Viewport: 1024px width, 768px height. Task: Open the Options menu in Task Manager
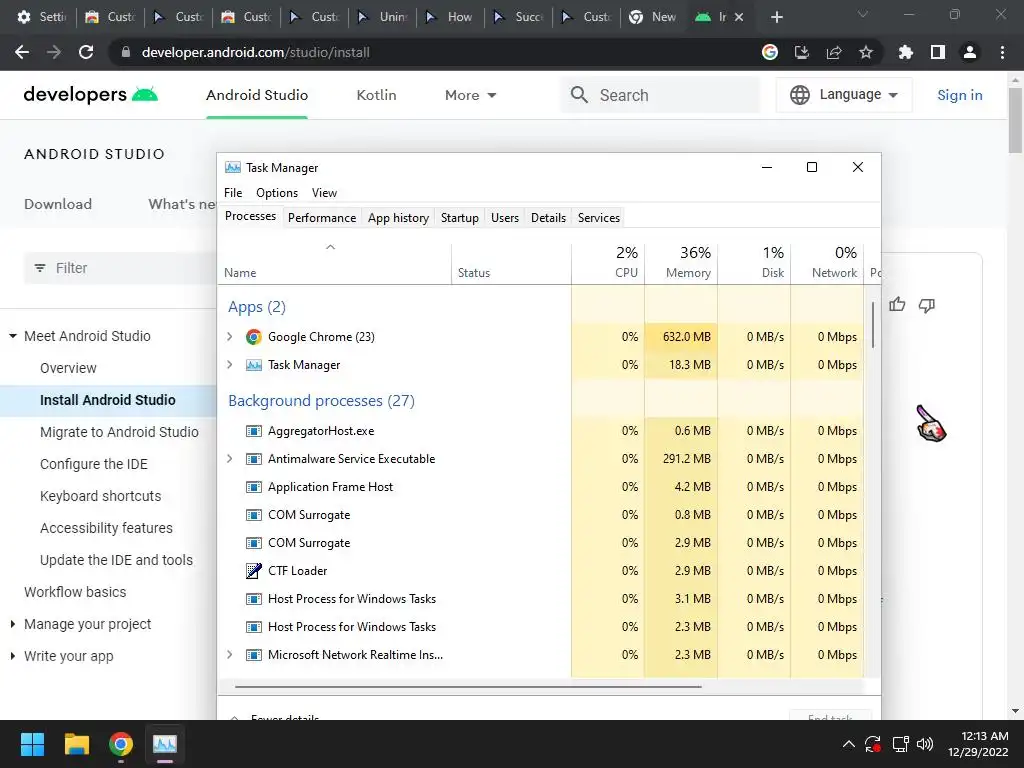(x=277, y=193)
